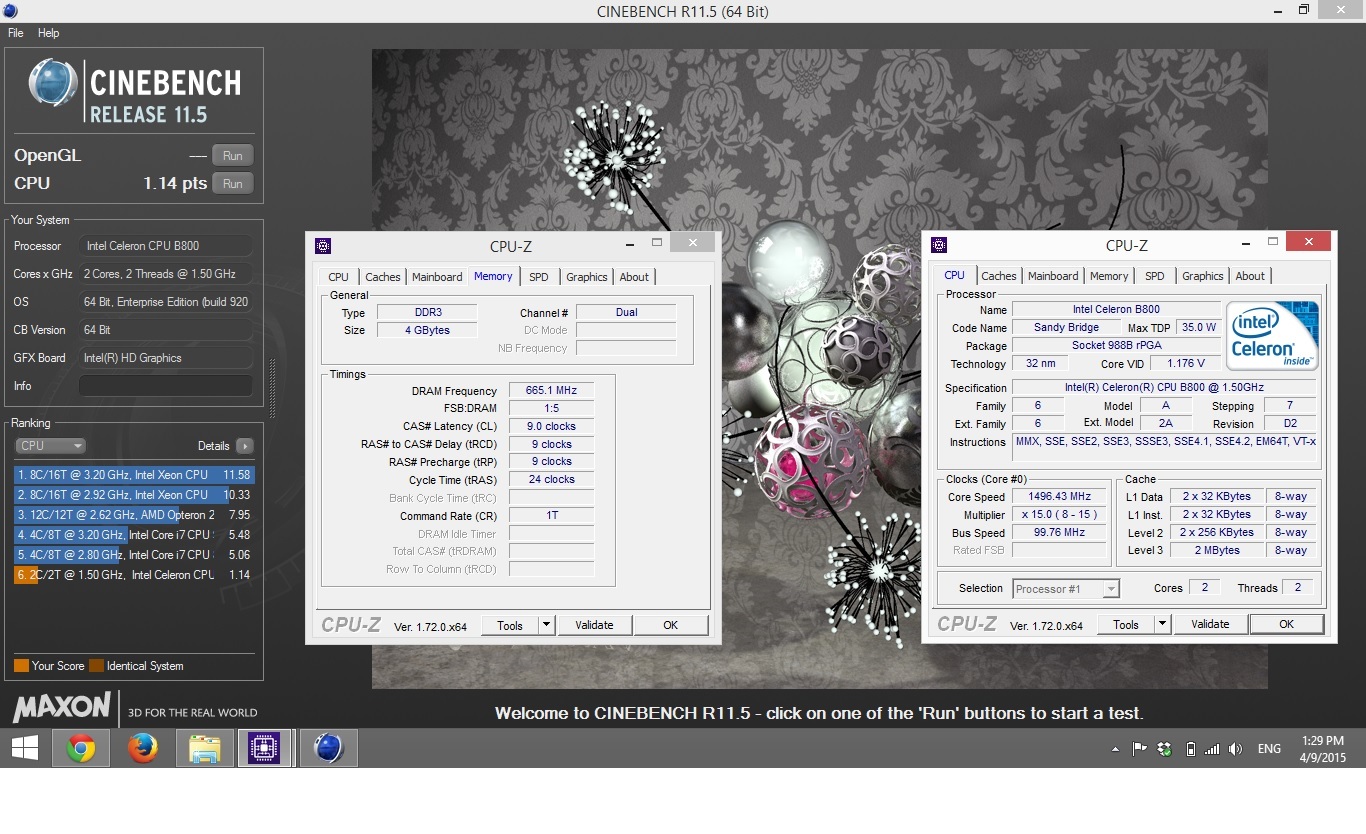This screenshot has height=834, width=1366.
Task: Minimize the right CPU-Z window
Action: pyautogui.click(x=1246, y=242)
